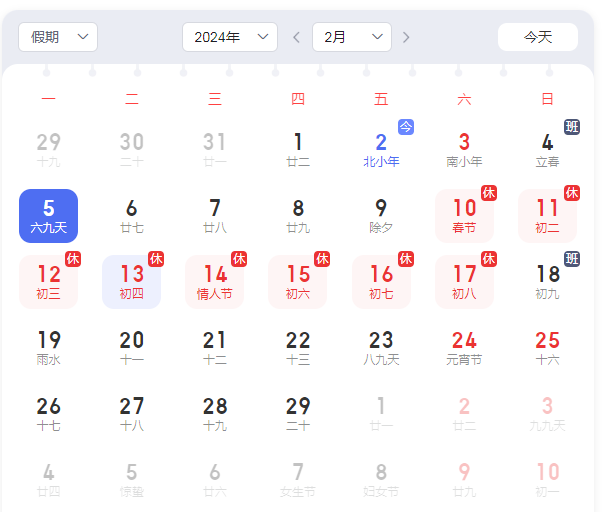
Task: Click the 今天 today button
Action: [x=538, y=37]
